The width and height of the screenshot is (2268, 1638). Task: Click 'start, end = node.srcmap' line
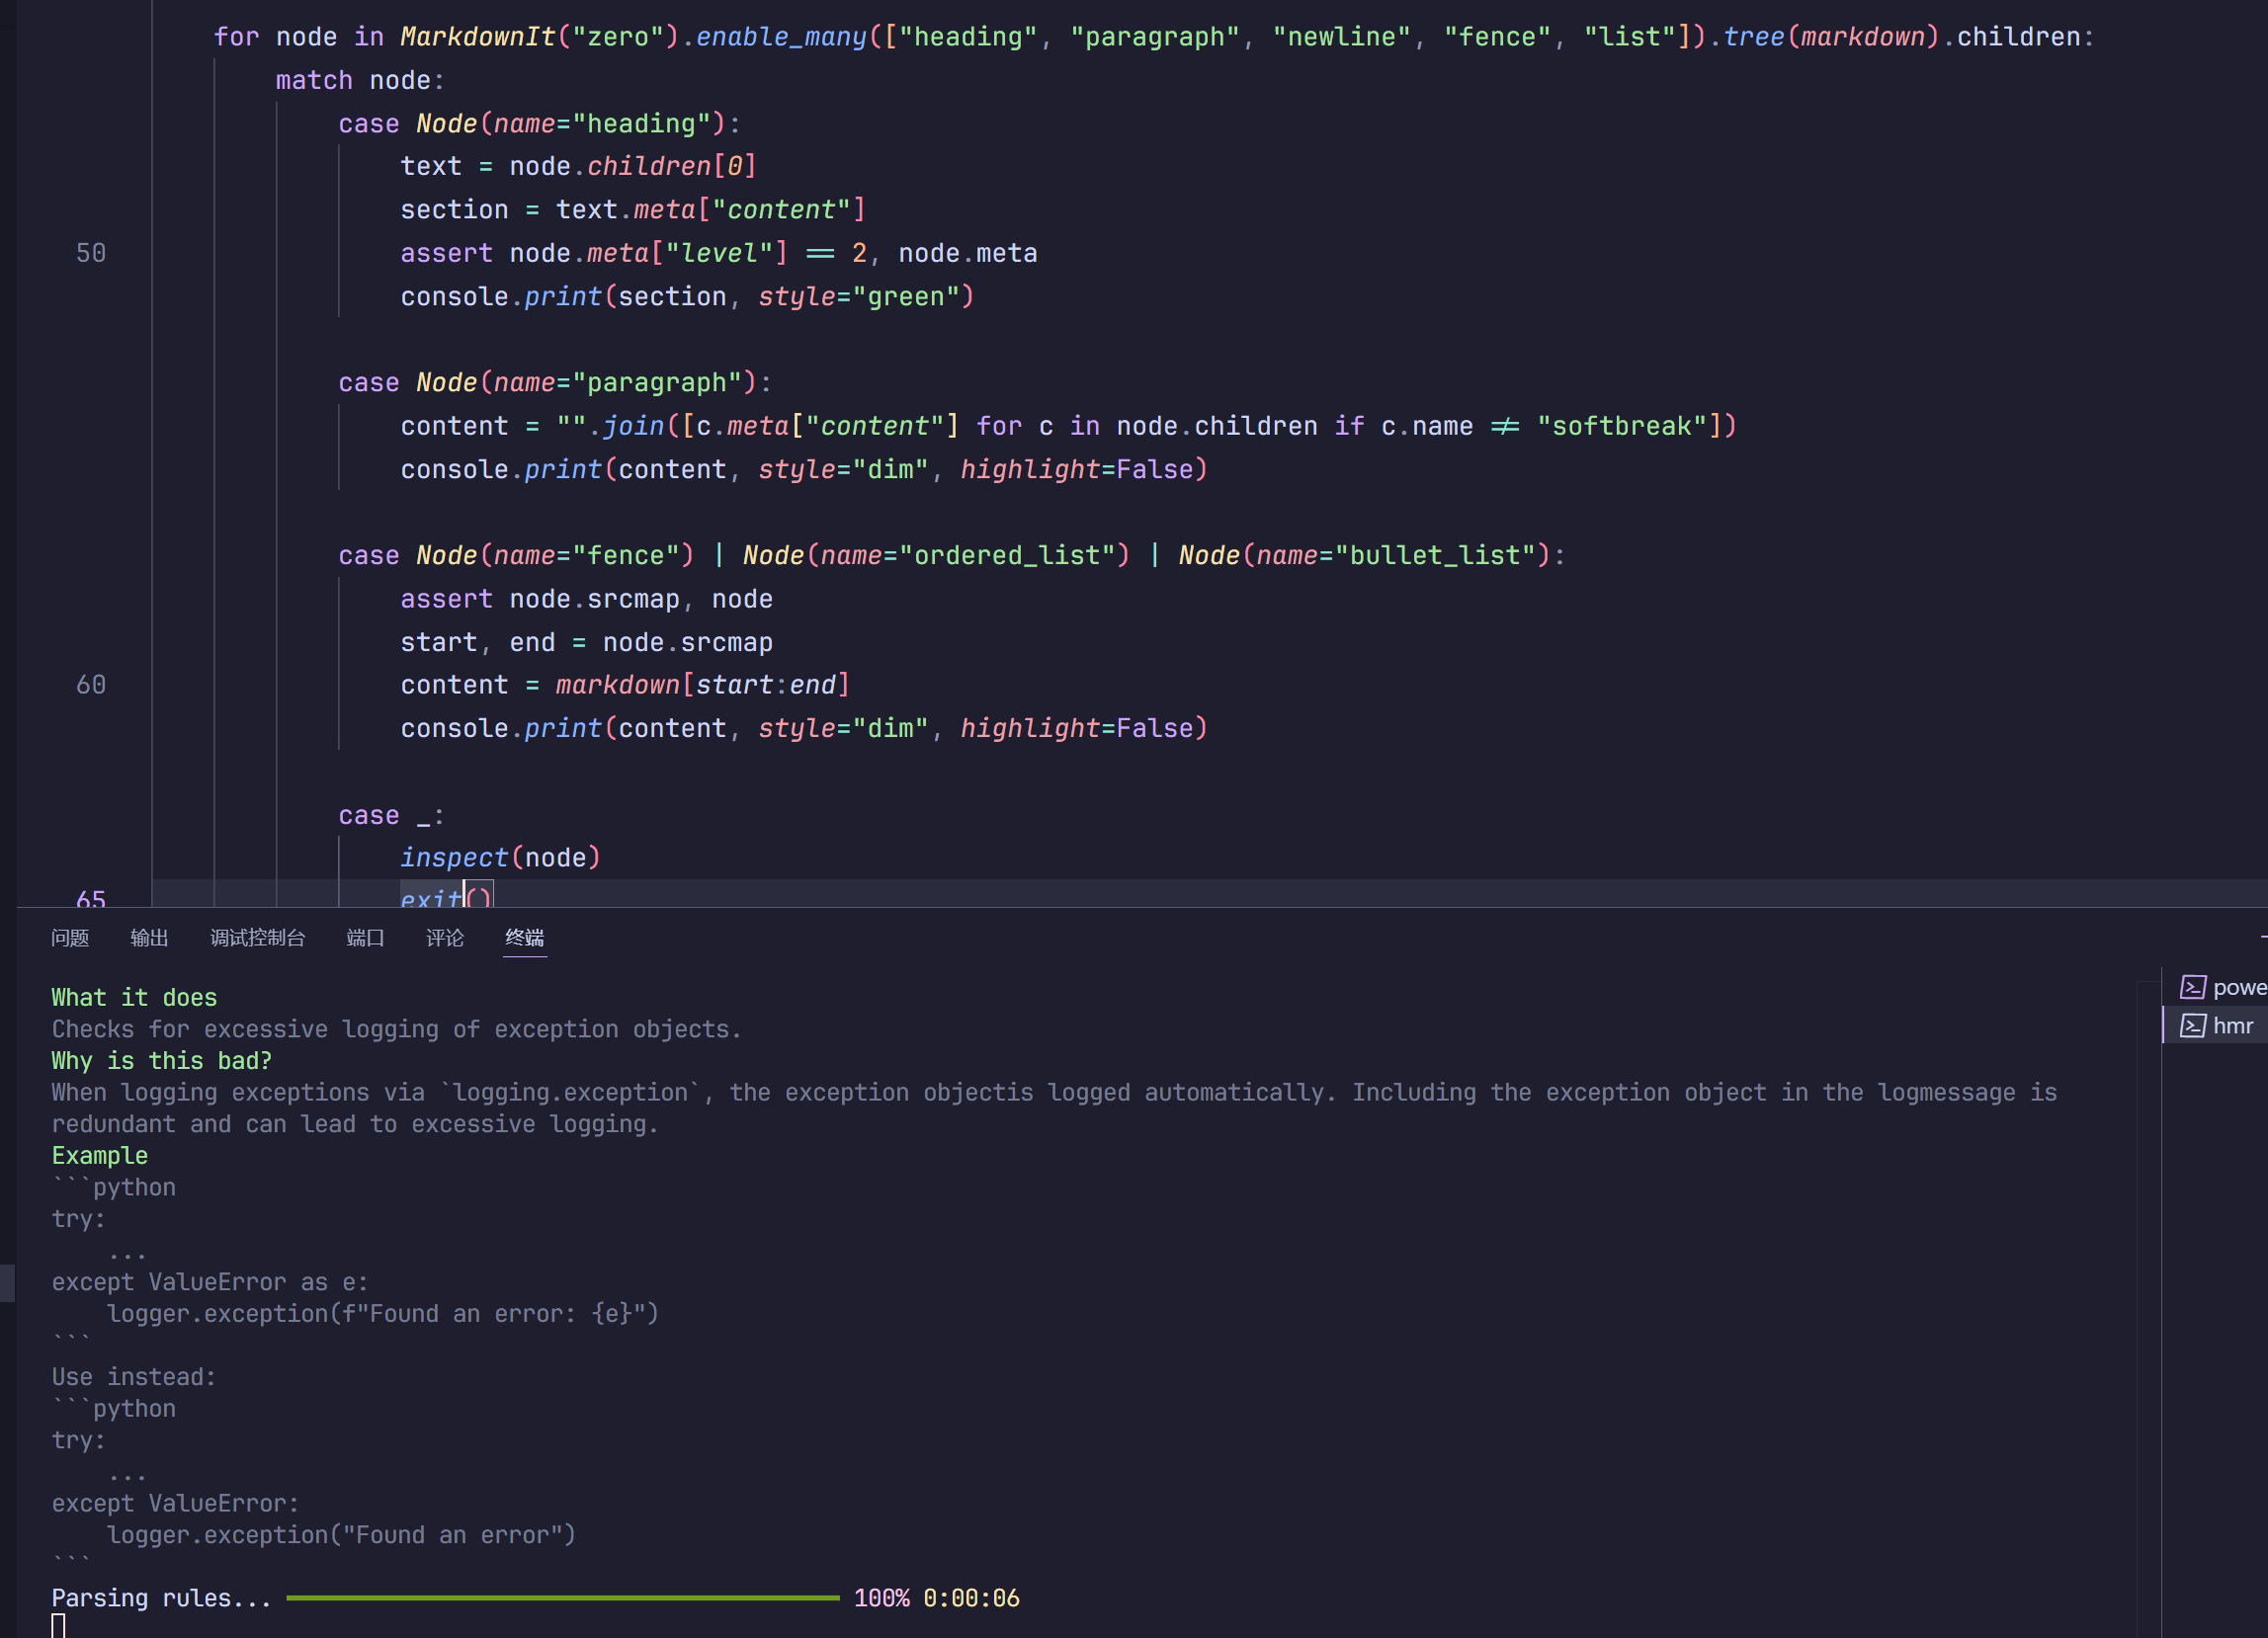586,642
